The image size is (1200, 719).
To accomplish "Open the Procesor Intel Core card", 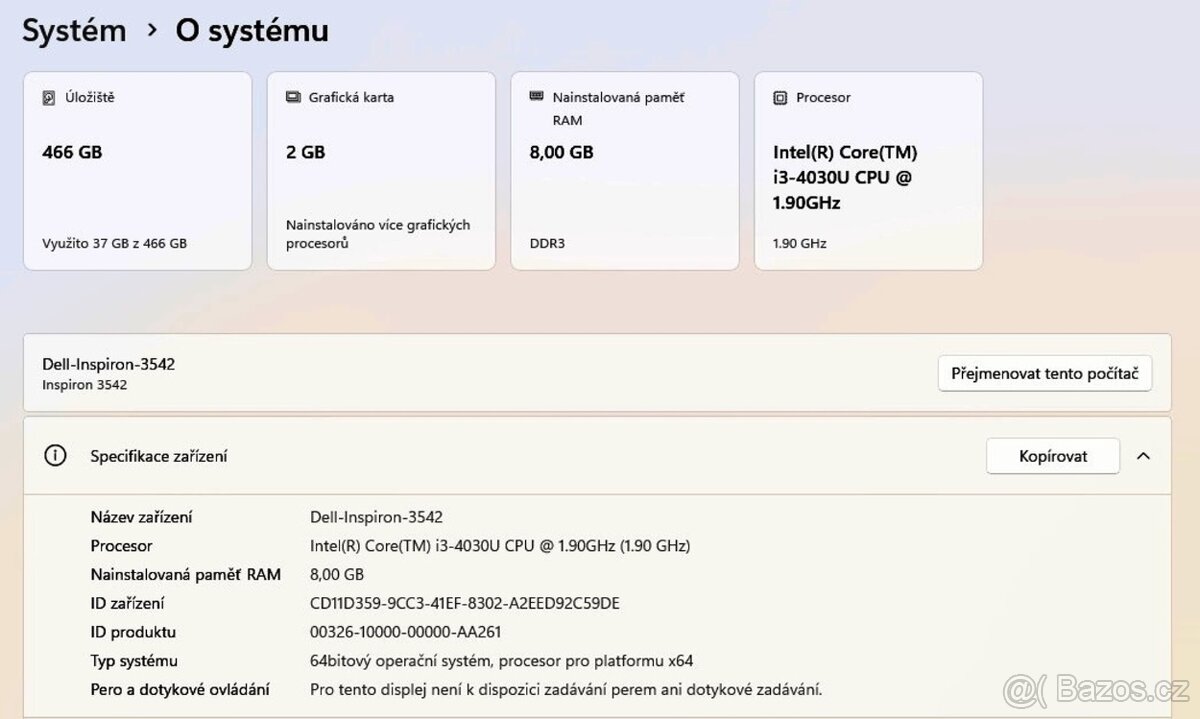I will coord(868,171).
